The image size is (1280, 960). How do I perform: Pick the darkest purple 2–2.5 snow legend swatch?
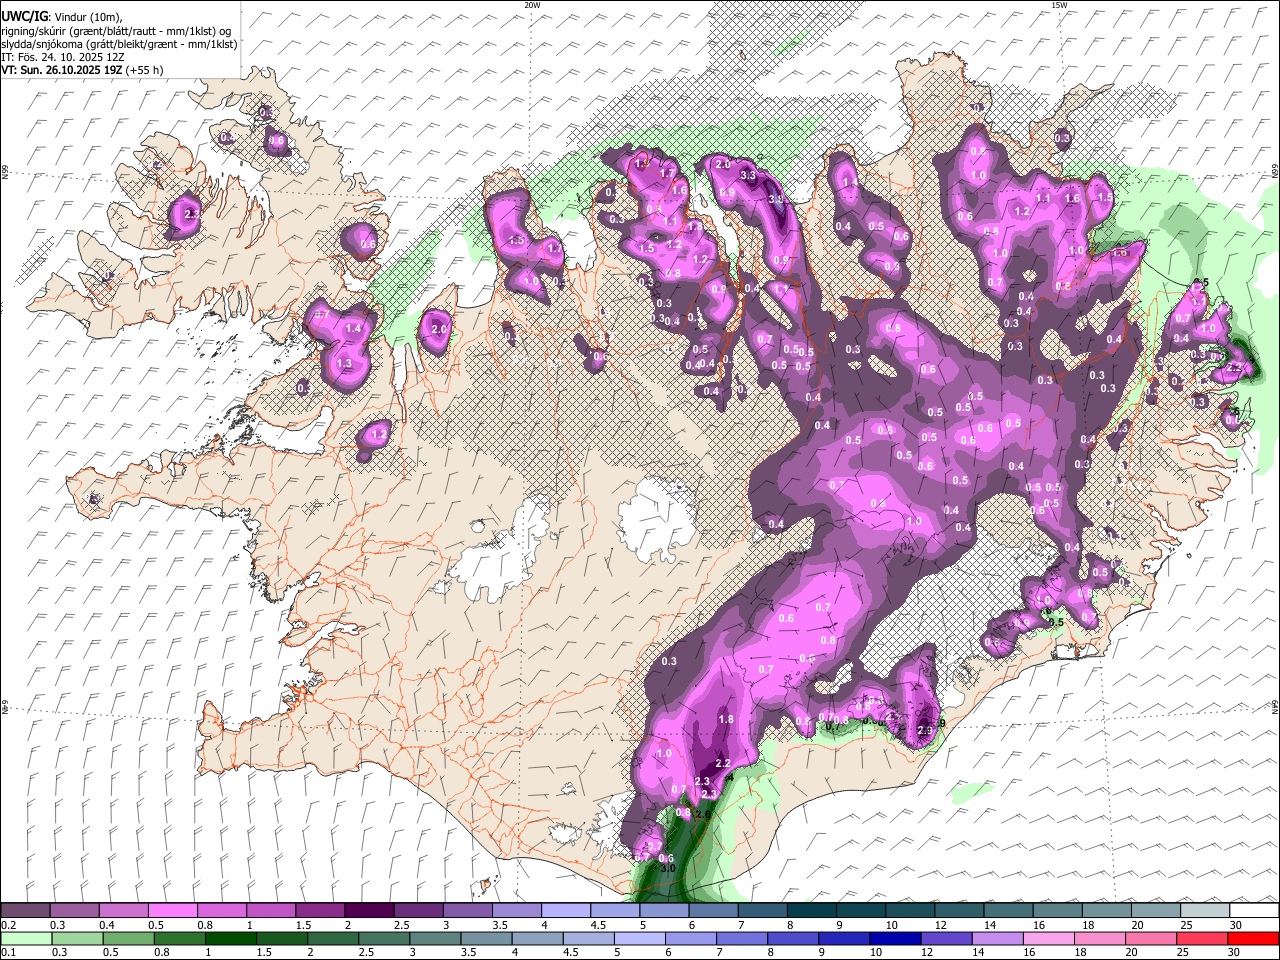pos(368,910)
